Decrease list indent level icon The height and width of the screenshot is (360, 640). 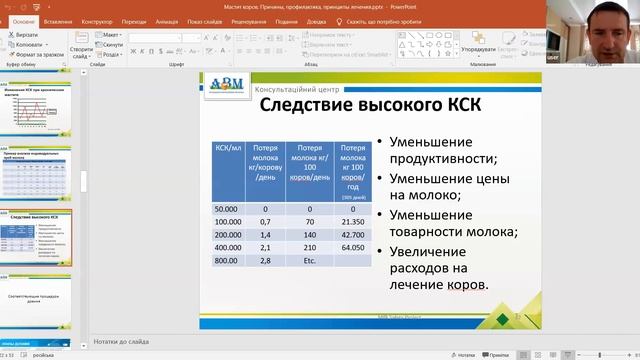pos(270,38)
